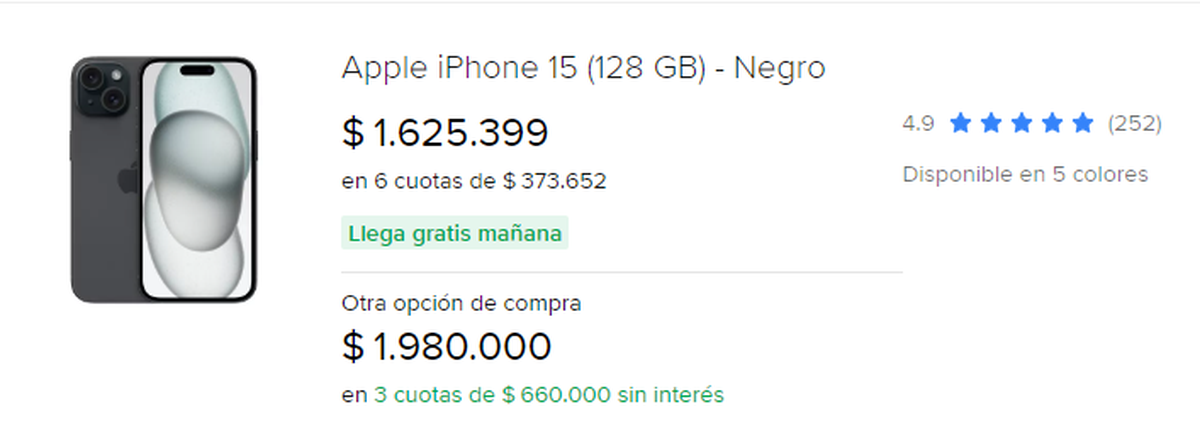The width and height of the screenshot is (1200, 448).
Task: Click the second rating star
Action: [991, 124]
